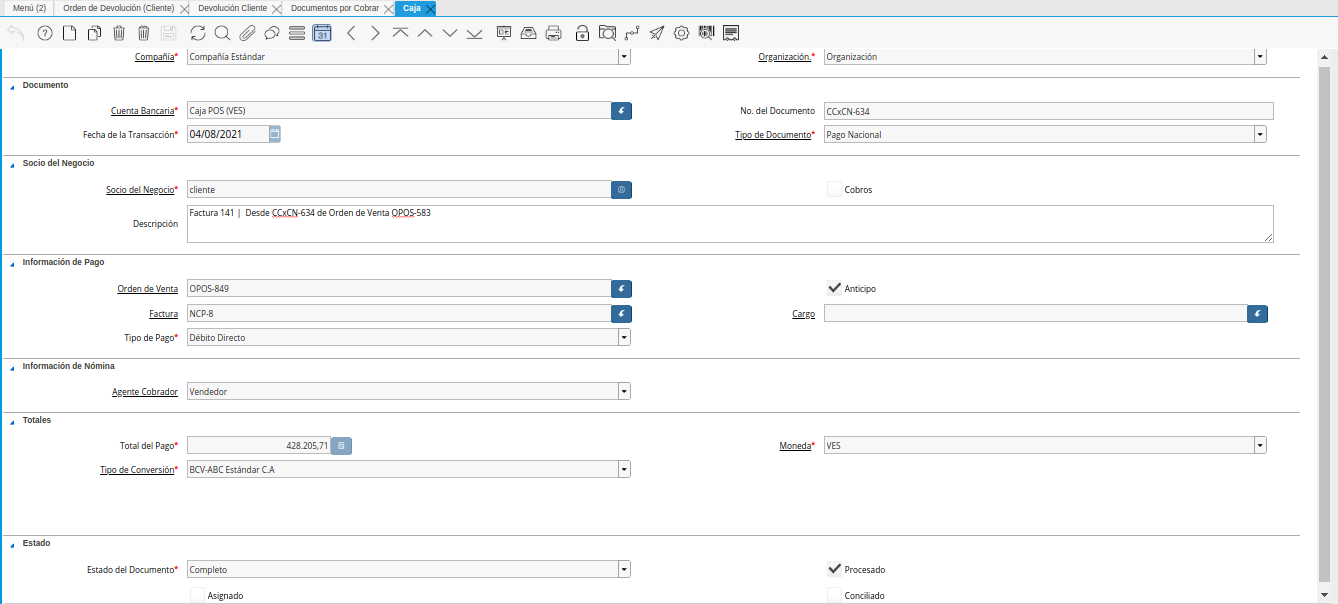Click Orden de Venta lookup button
The width and height of the screenshot is (1338, 604).
[621, 288]
